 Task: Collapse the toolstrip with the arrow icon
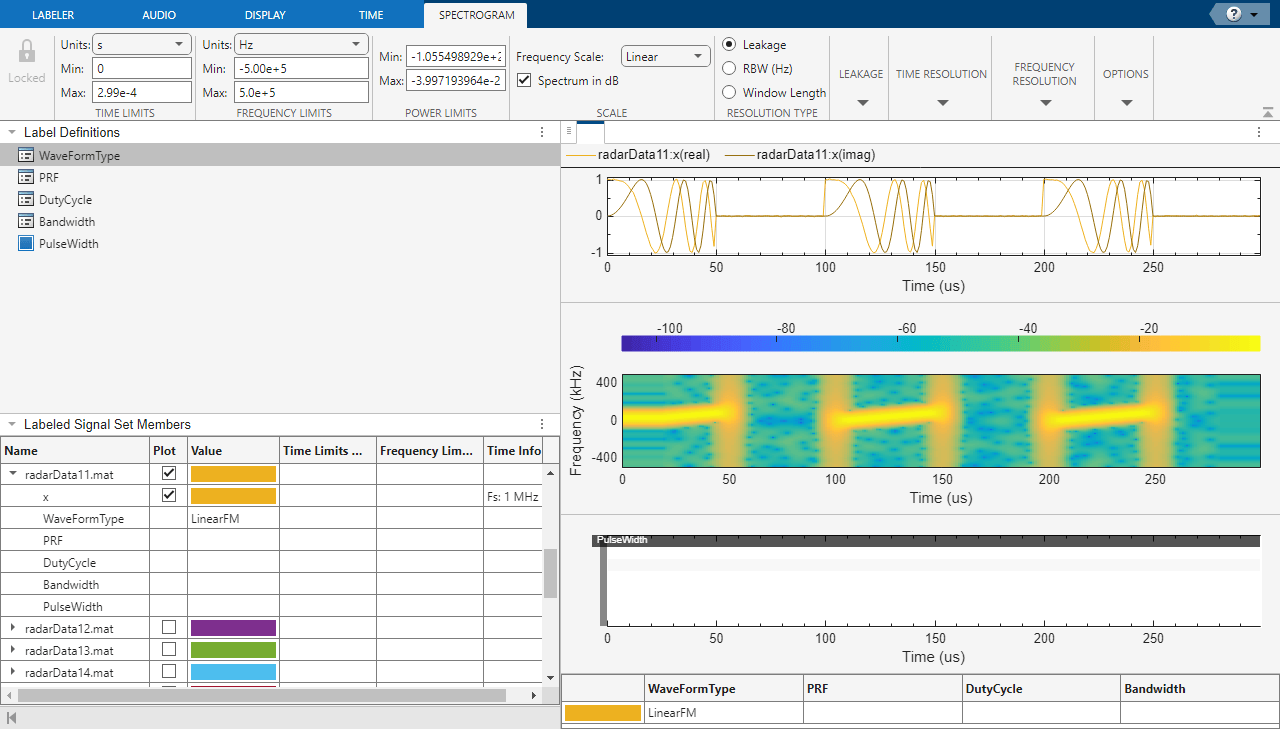1268,112
